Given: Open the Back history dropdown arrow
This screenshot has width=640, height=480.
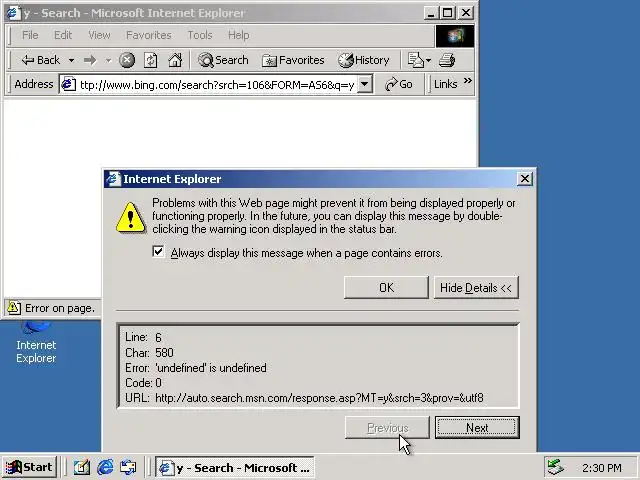Looking at the screenshot, I should point(71,60).
